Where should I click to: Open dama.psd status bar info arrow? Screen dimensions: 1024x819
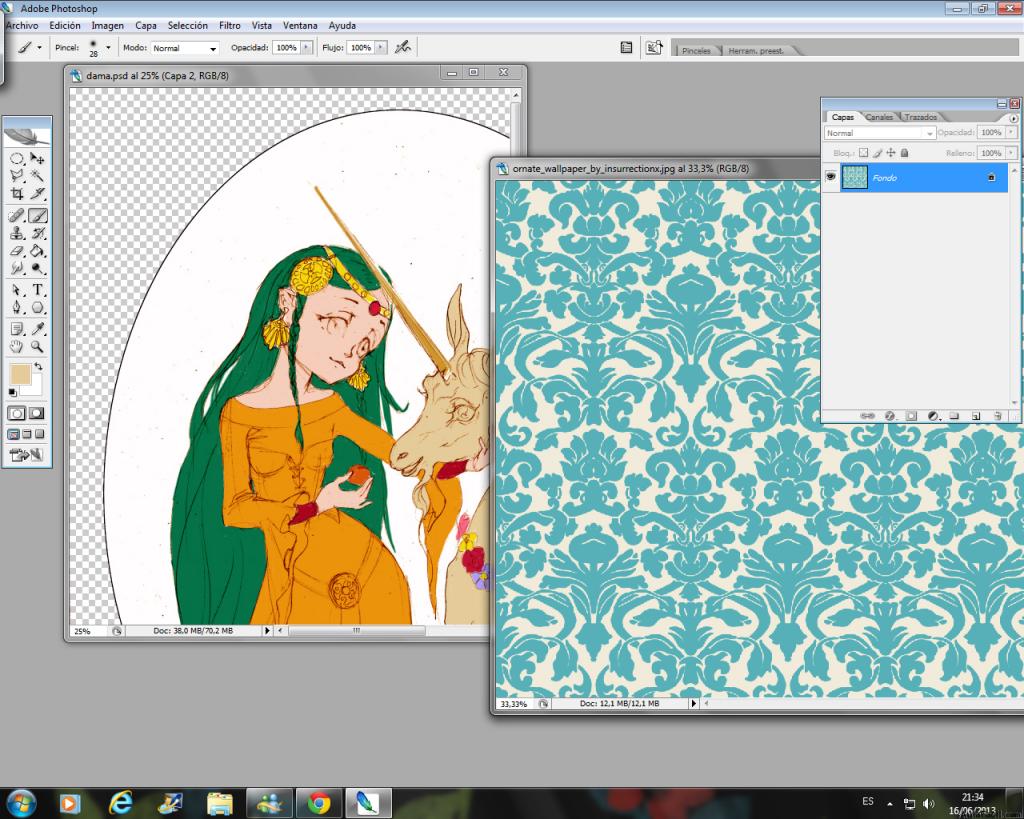click(x=267, y=631)
